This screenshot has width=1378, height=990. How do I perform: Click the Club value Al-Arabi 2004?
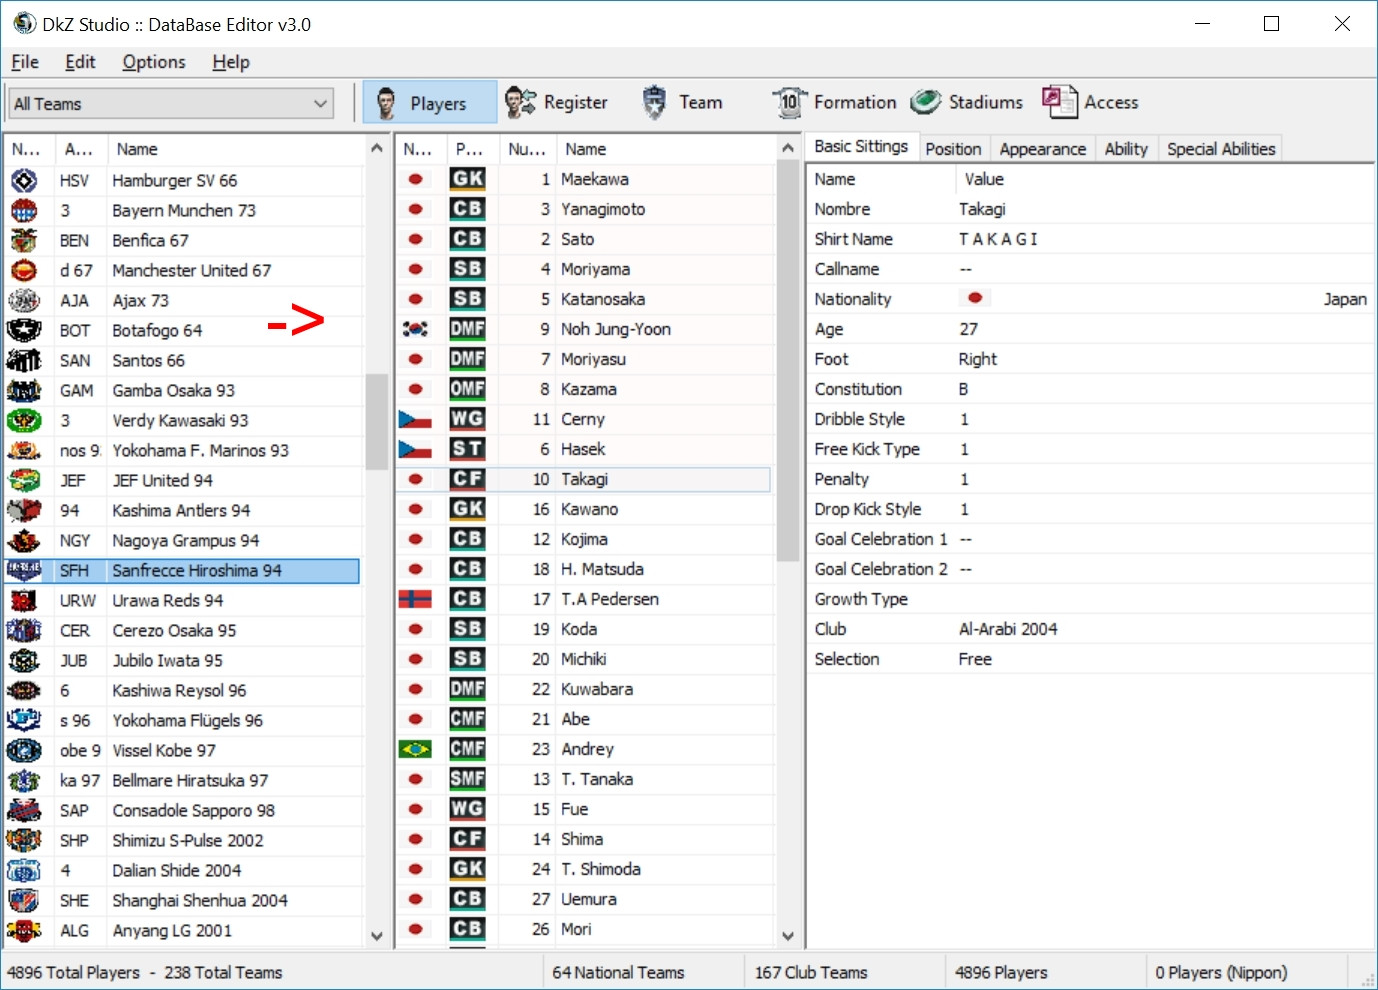coord(1008,629)
